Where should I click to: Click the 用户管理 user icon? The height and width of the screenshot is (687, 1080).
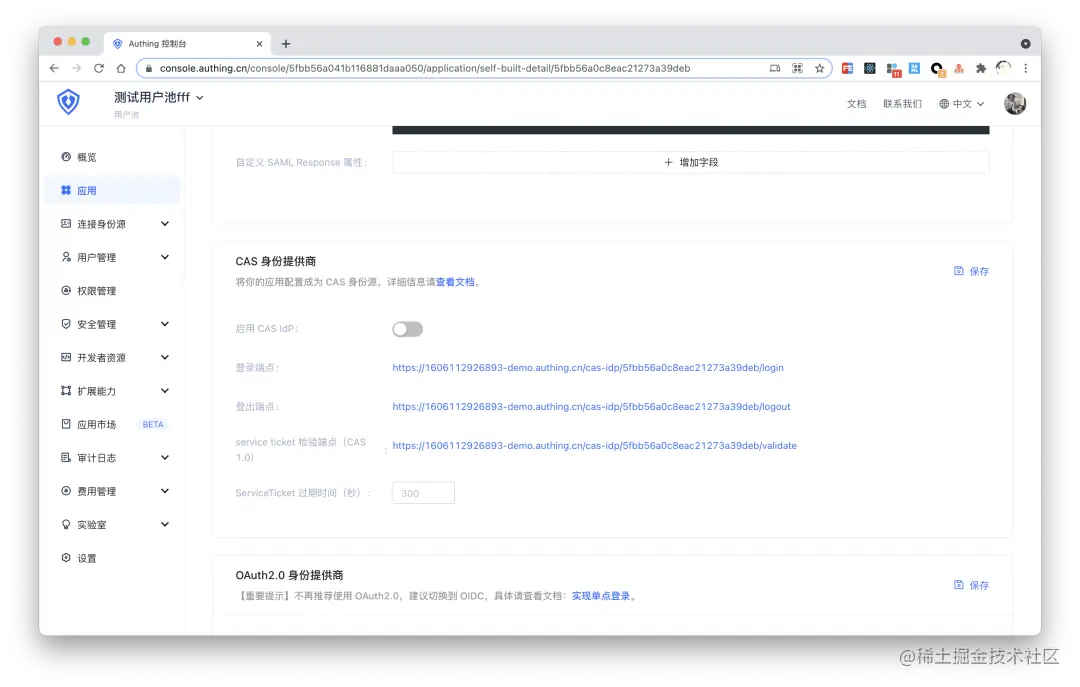tap(66, 257)
